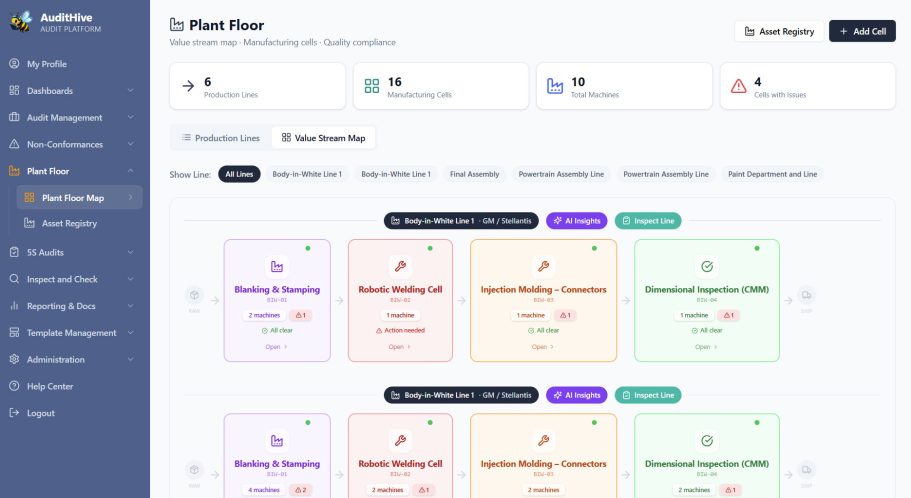911x498 pixels.
Task: Click the first line's AI Insights button
Action: [577, 221]
